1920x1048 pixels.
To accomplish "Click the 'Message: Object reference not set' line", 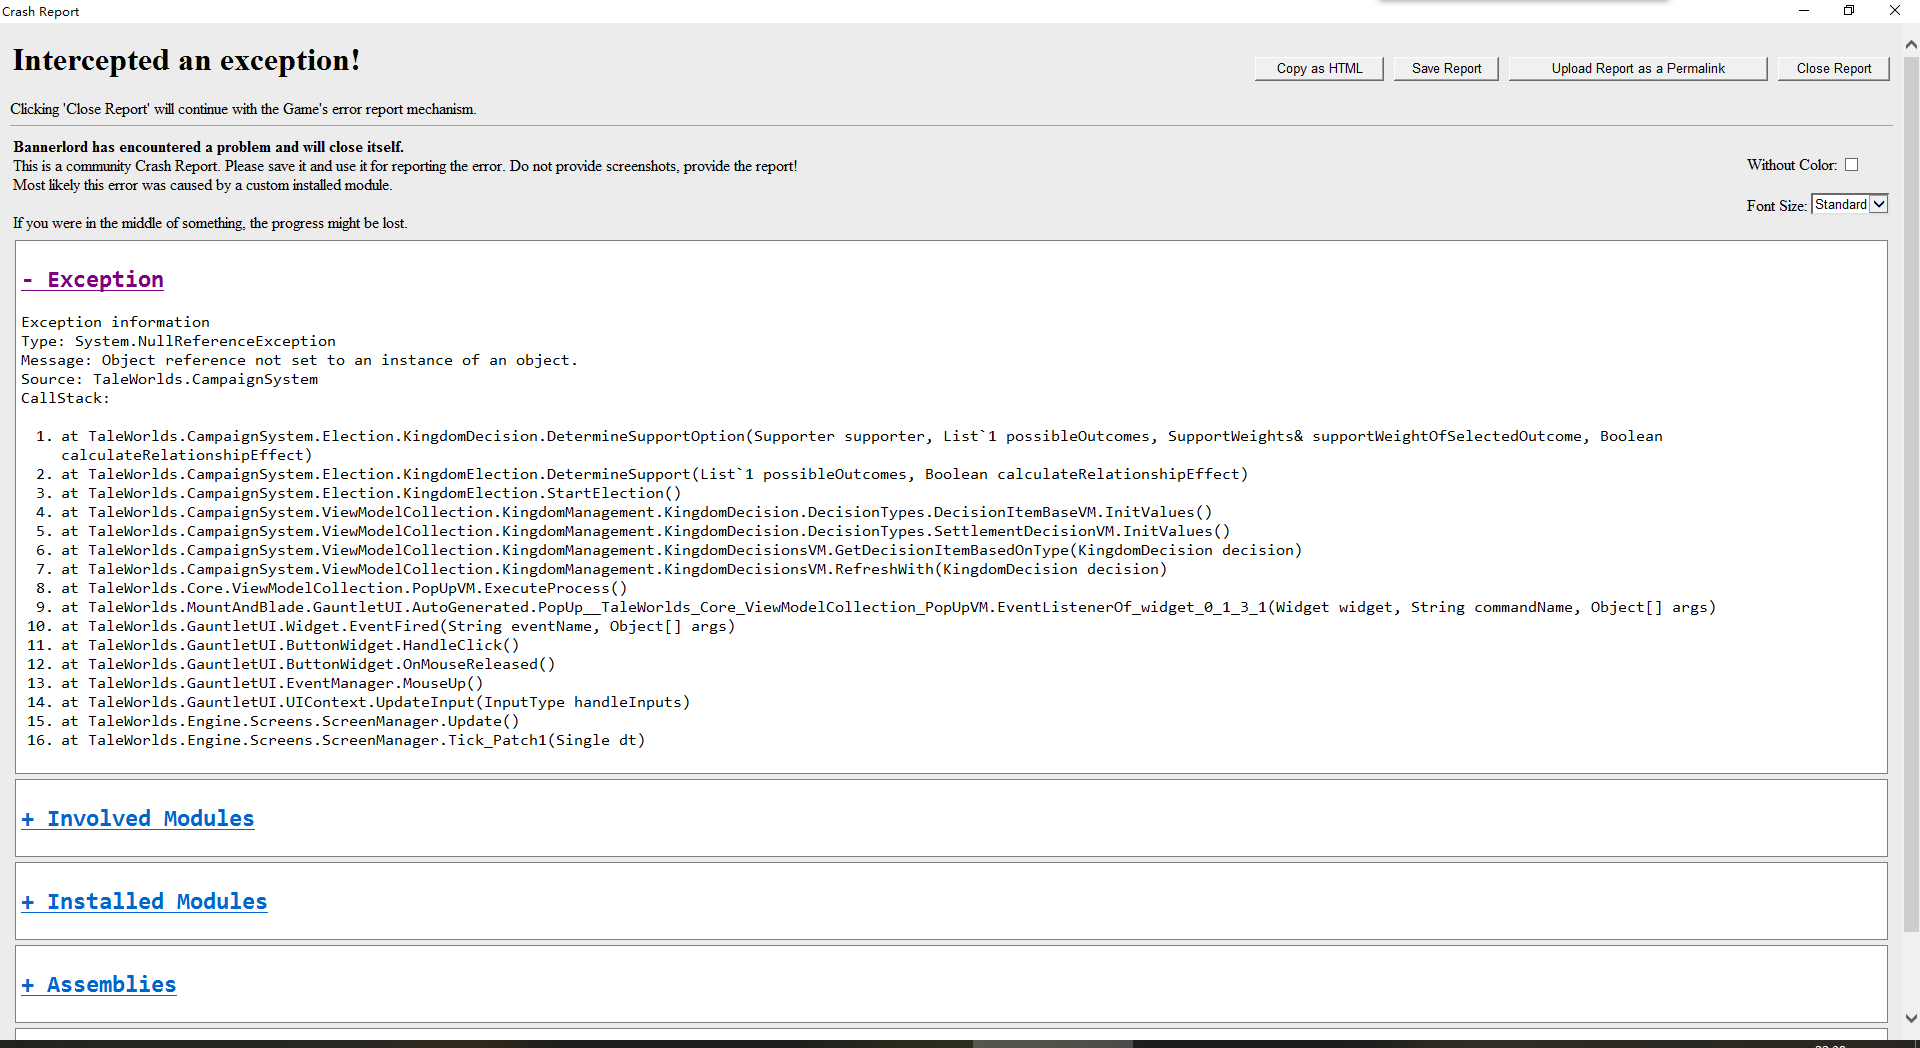I will click(x=300, y=360).
